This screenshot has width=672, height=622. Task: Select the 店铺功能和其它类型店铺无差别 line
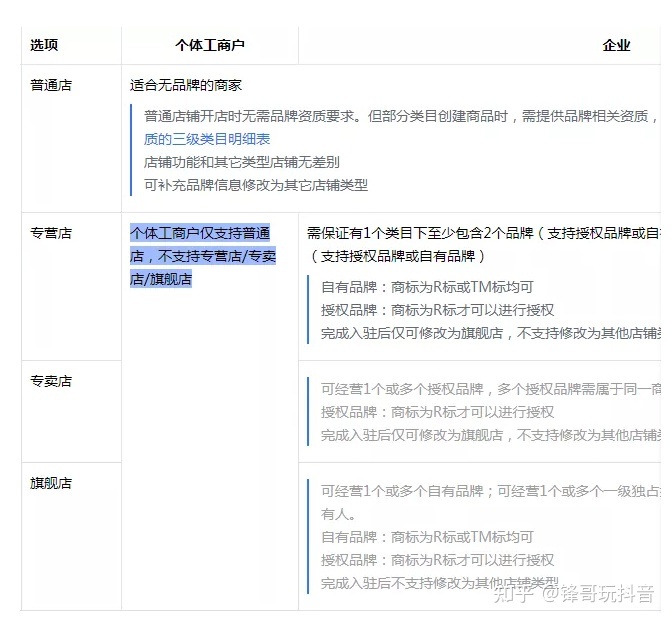point(242,162)
